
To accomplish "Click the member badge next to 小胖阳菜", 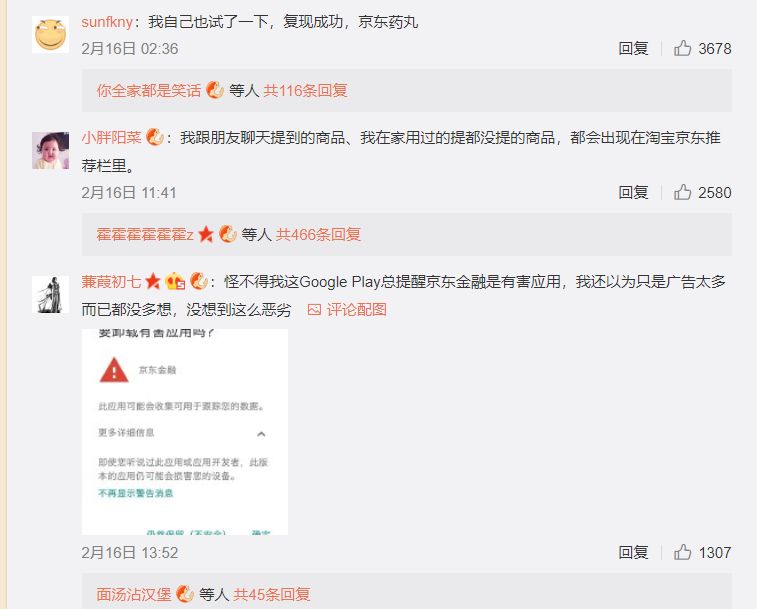I will coord(155,137).
